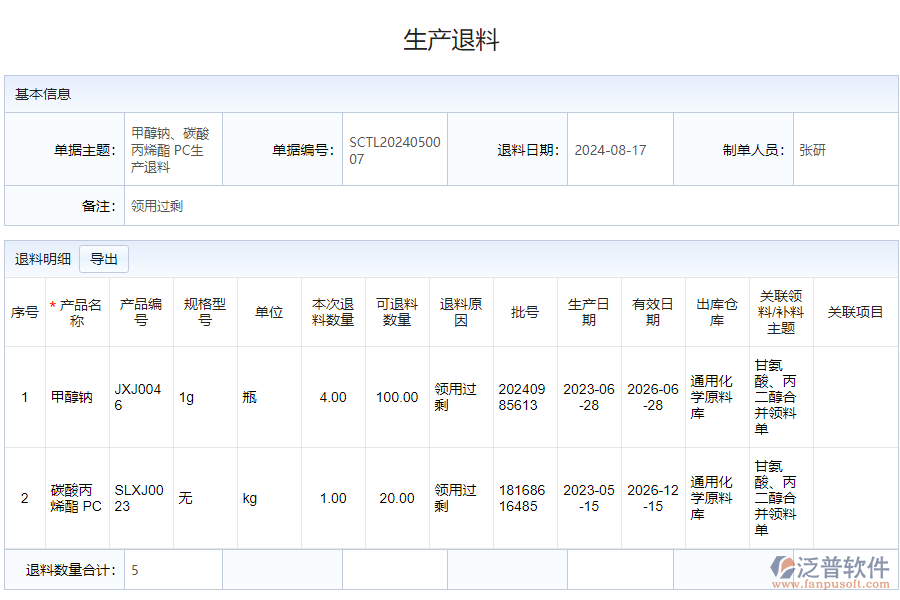This screenshot has width=900, height=600.
Task: Click the 产品名称 column header
Action: [x=78, y=312]
